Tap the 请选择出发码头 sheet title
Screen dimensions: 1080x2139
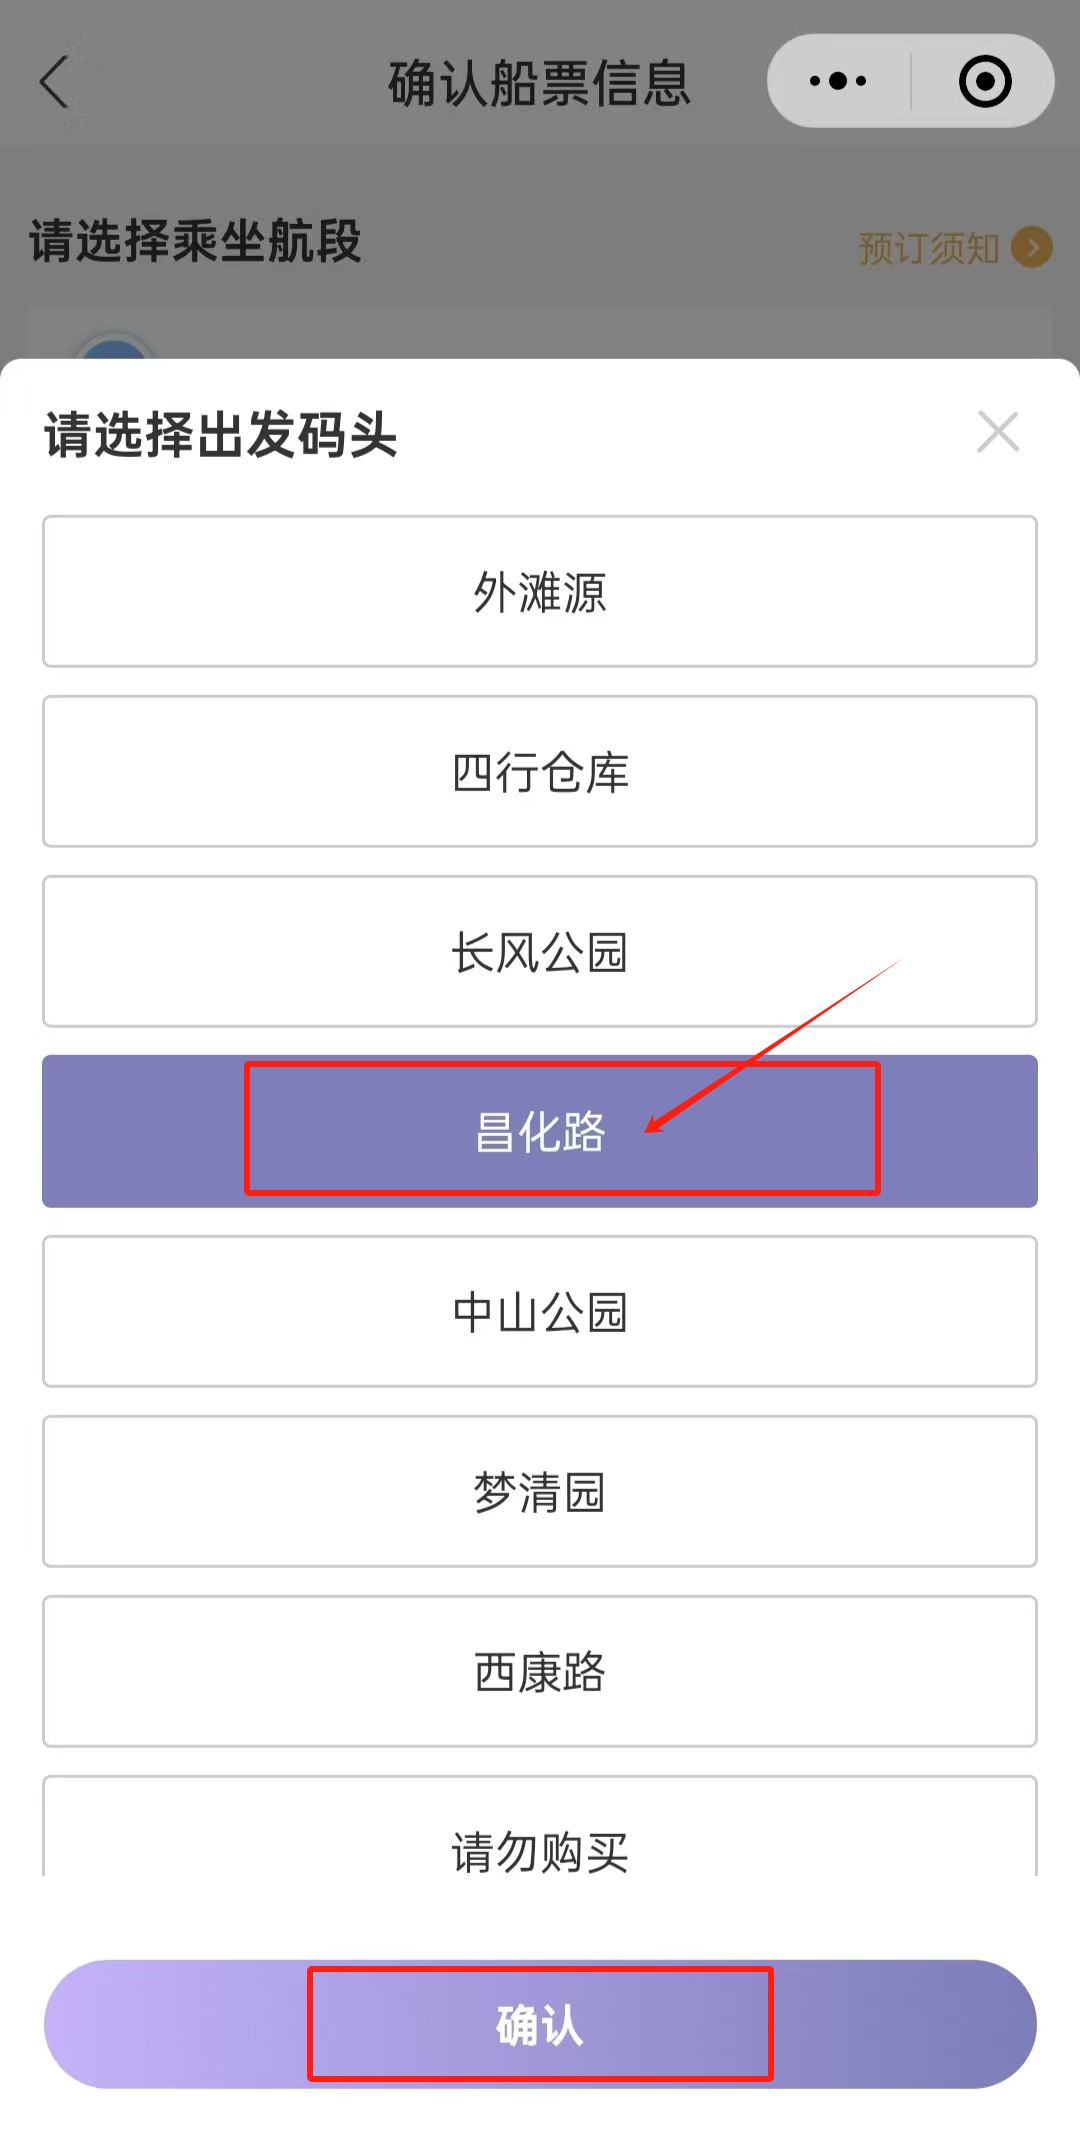tap(221, 435)
